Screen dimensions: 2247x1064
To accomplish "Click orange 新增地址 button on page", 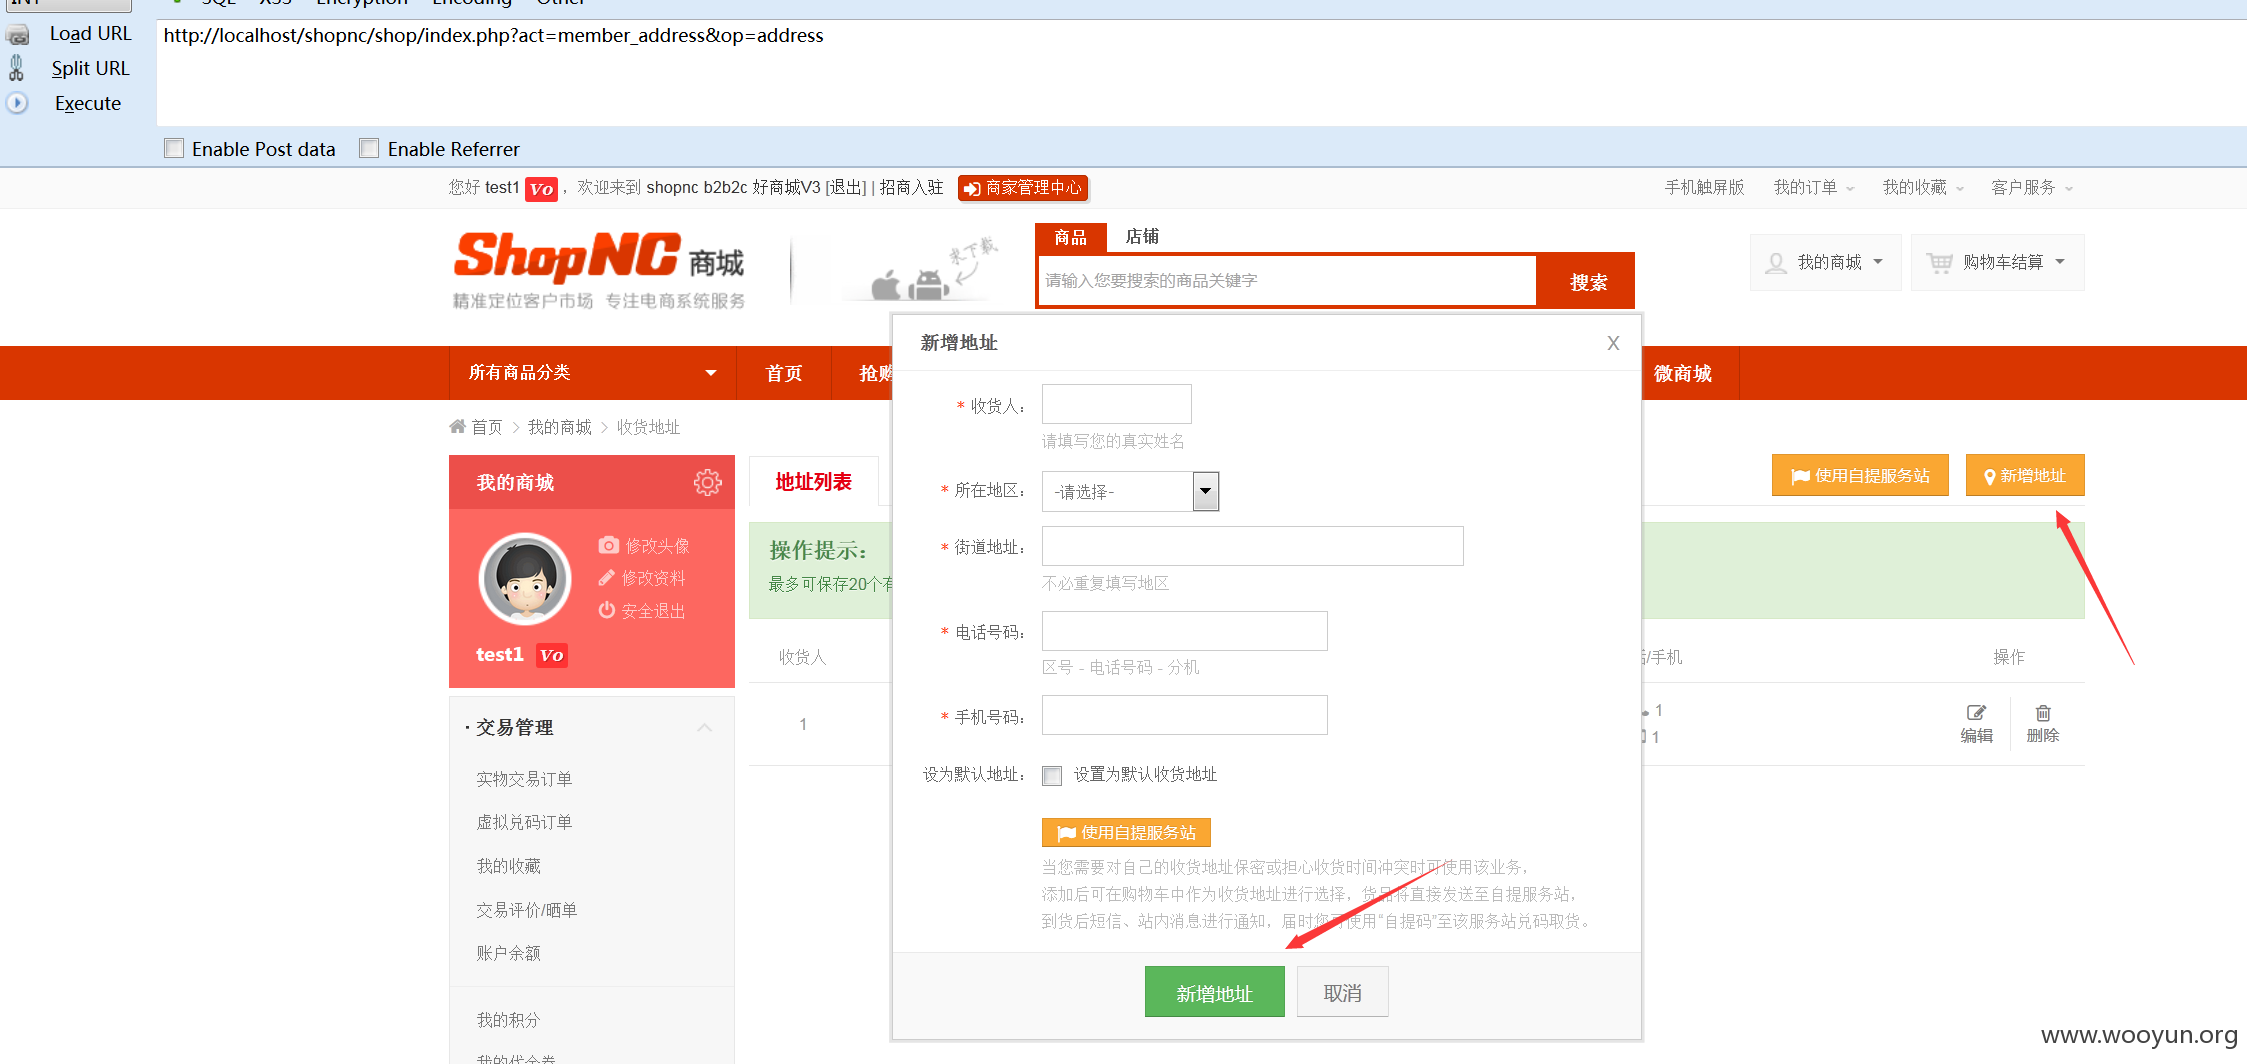I will pos(2025,475).
